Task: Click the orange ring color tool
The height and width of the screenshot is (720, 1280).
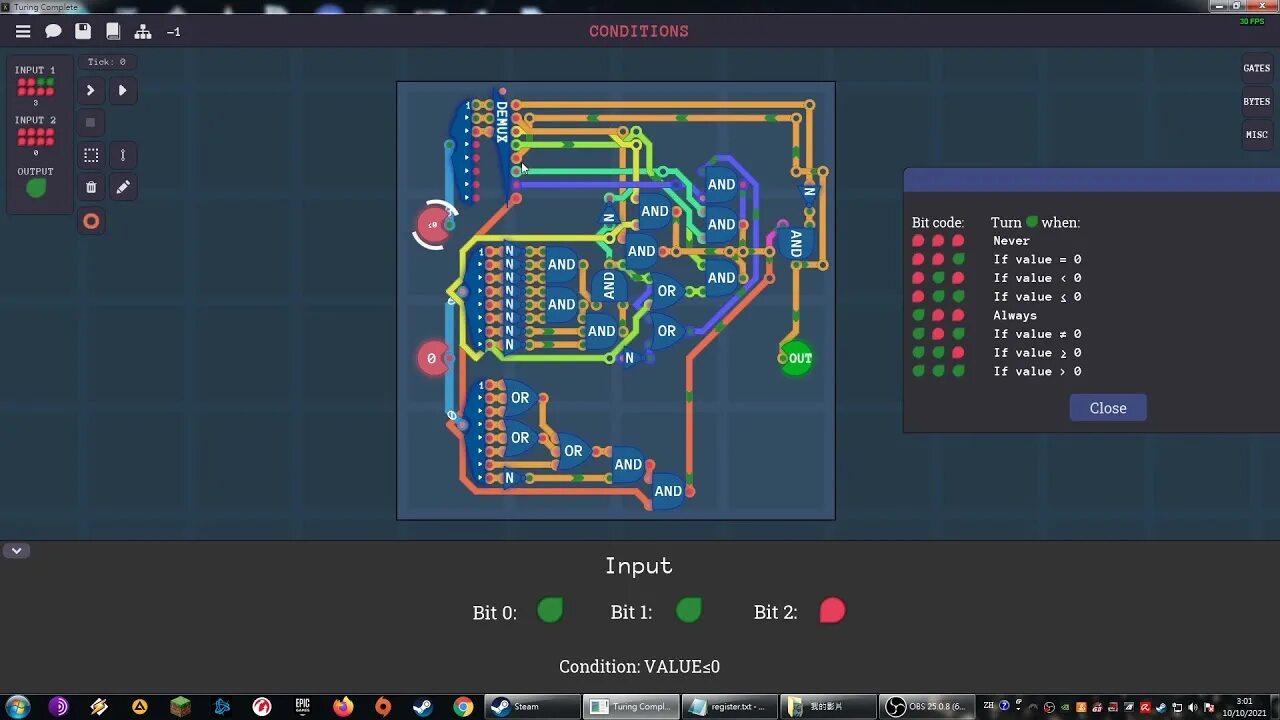Action: (x=91, y=221)
